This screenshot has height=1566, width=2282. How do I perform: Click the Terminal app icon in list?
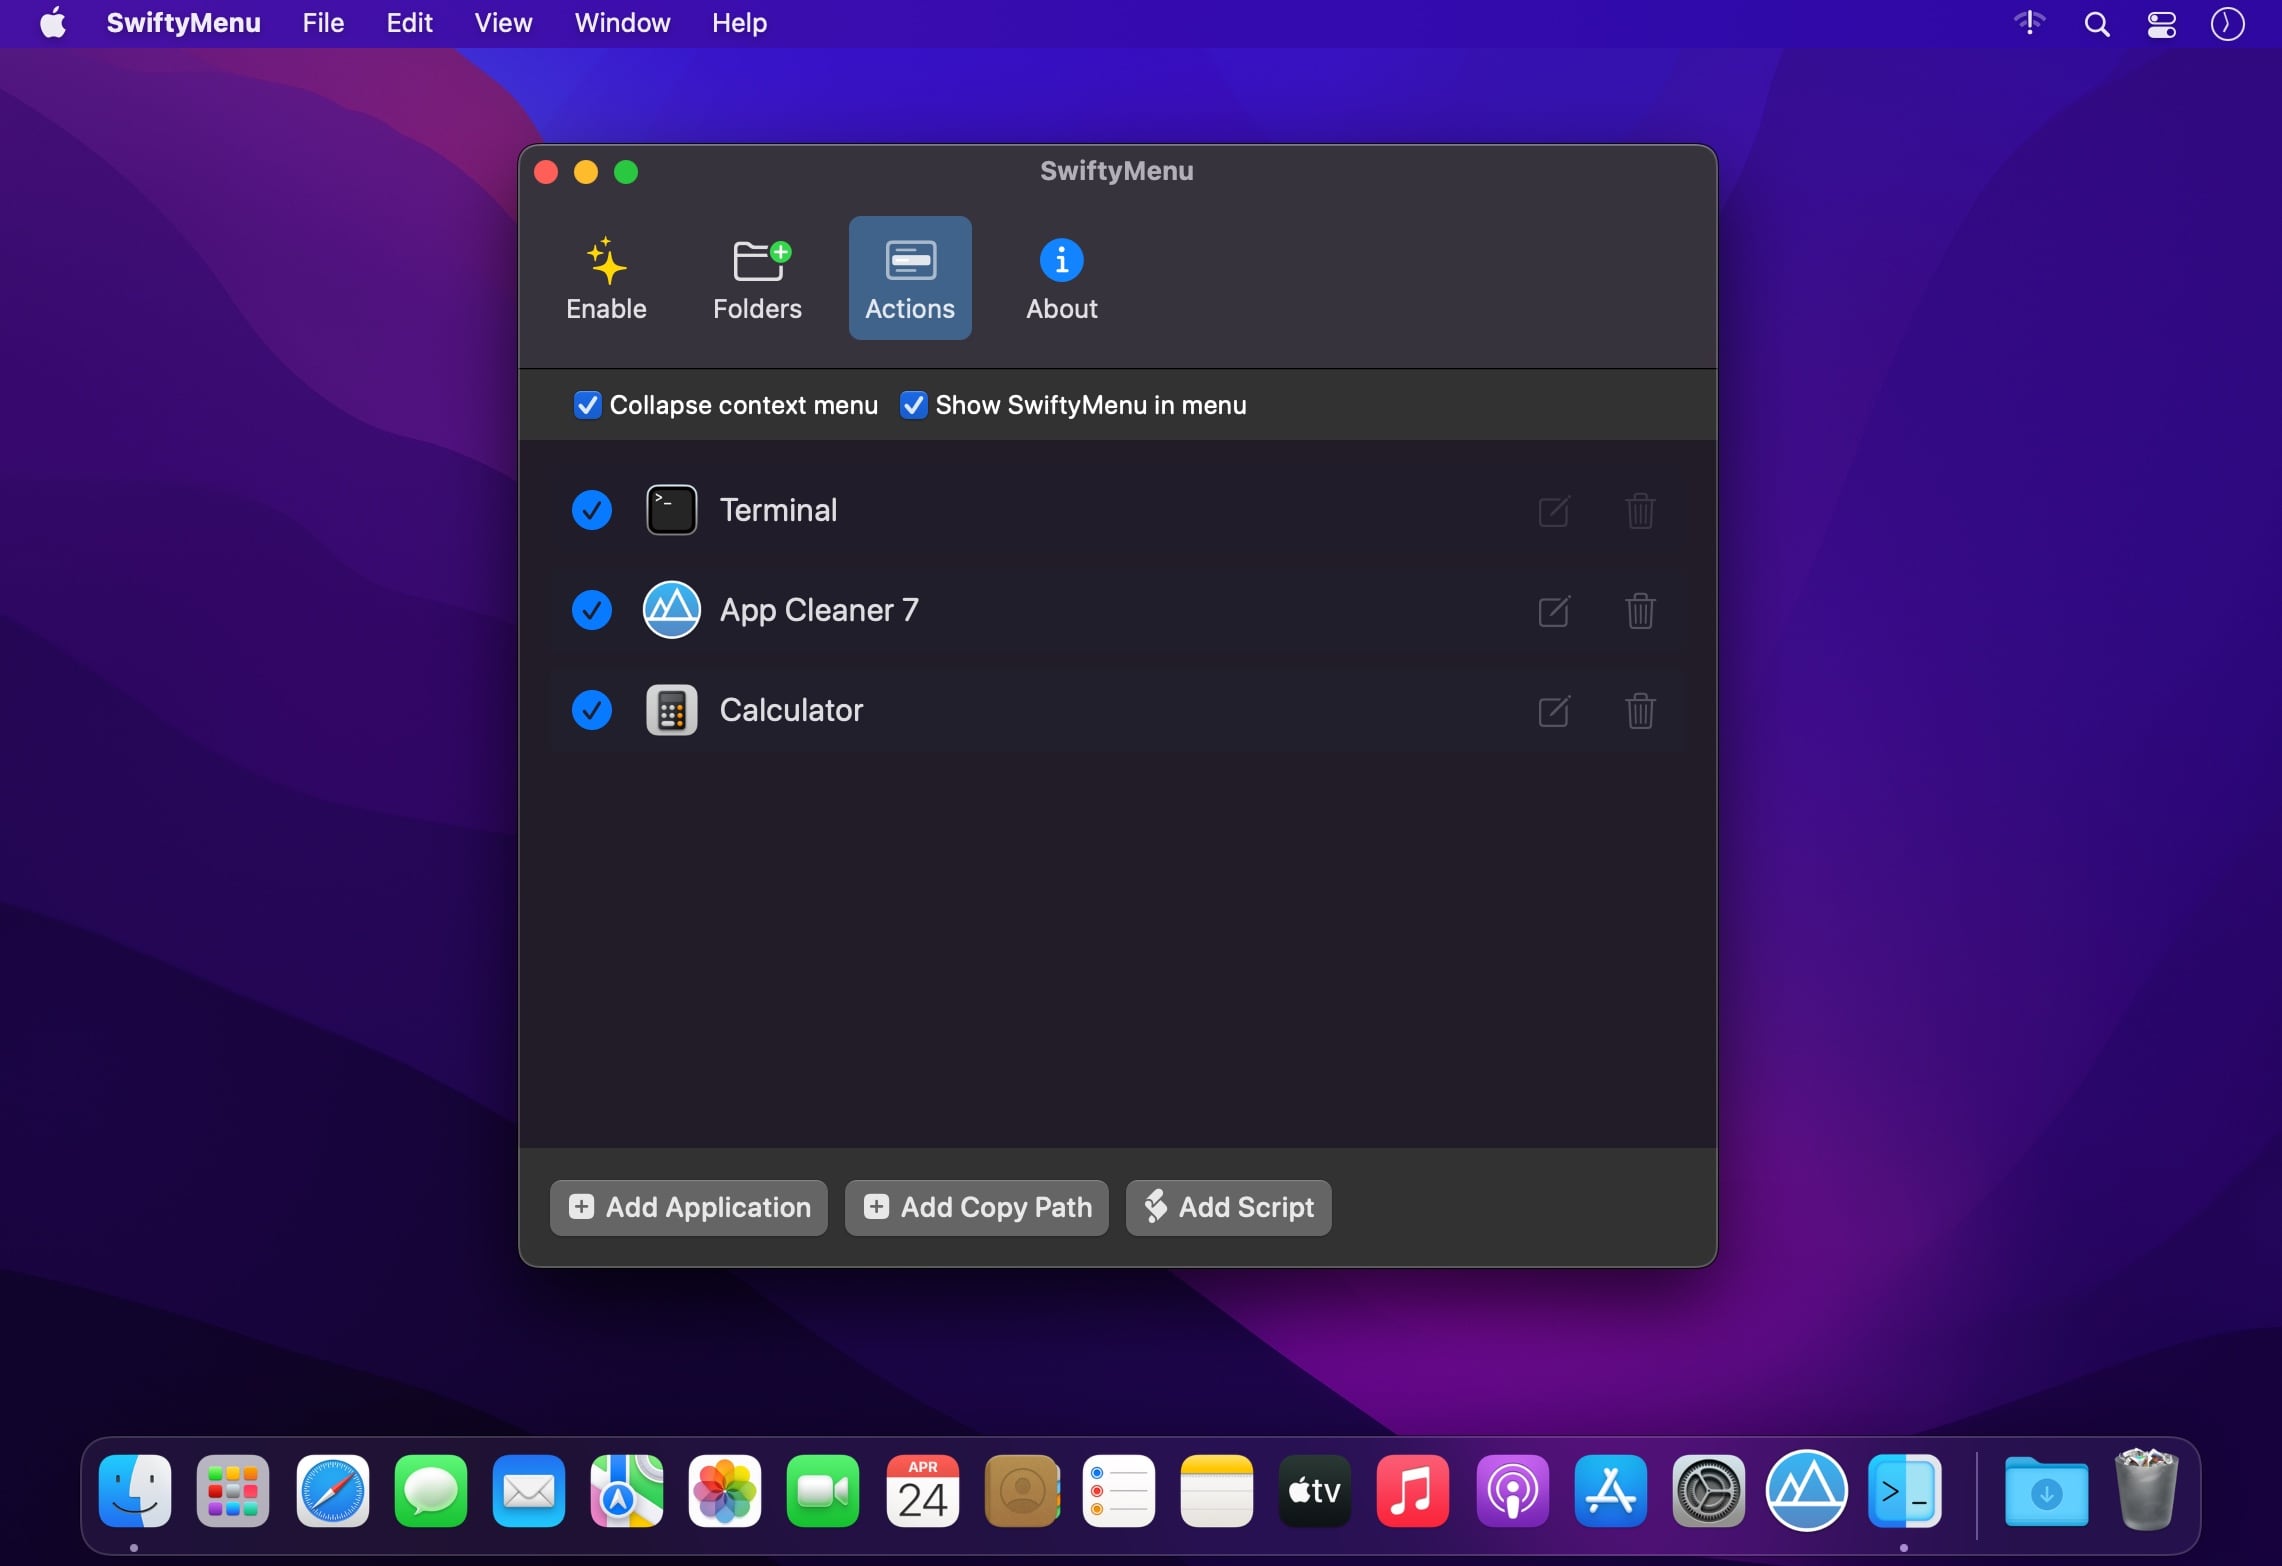coord(671,510)
